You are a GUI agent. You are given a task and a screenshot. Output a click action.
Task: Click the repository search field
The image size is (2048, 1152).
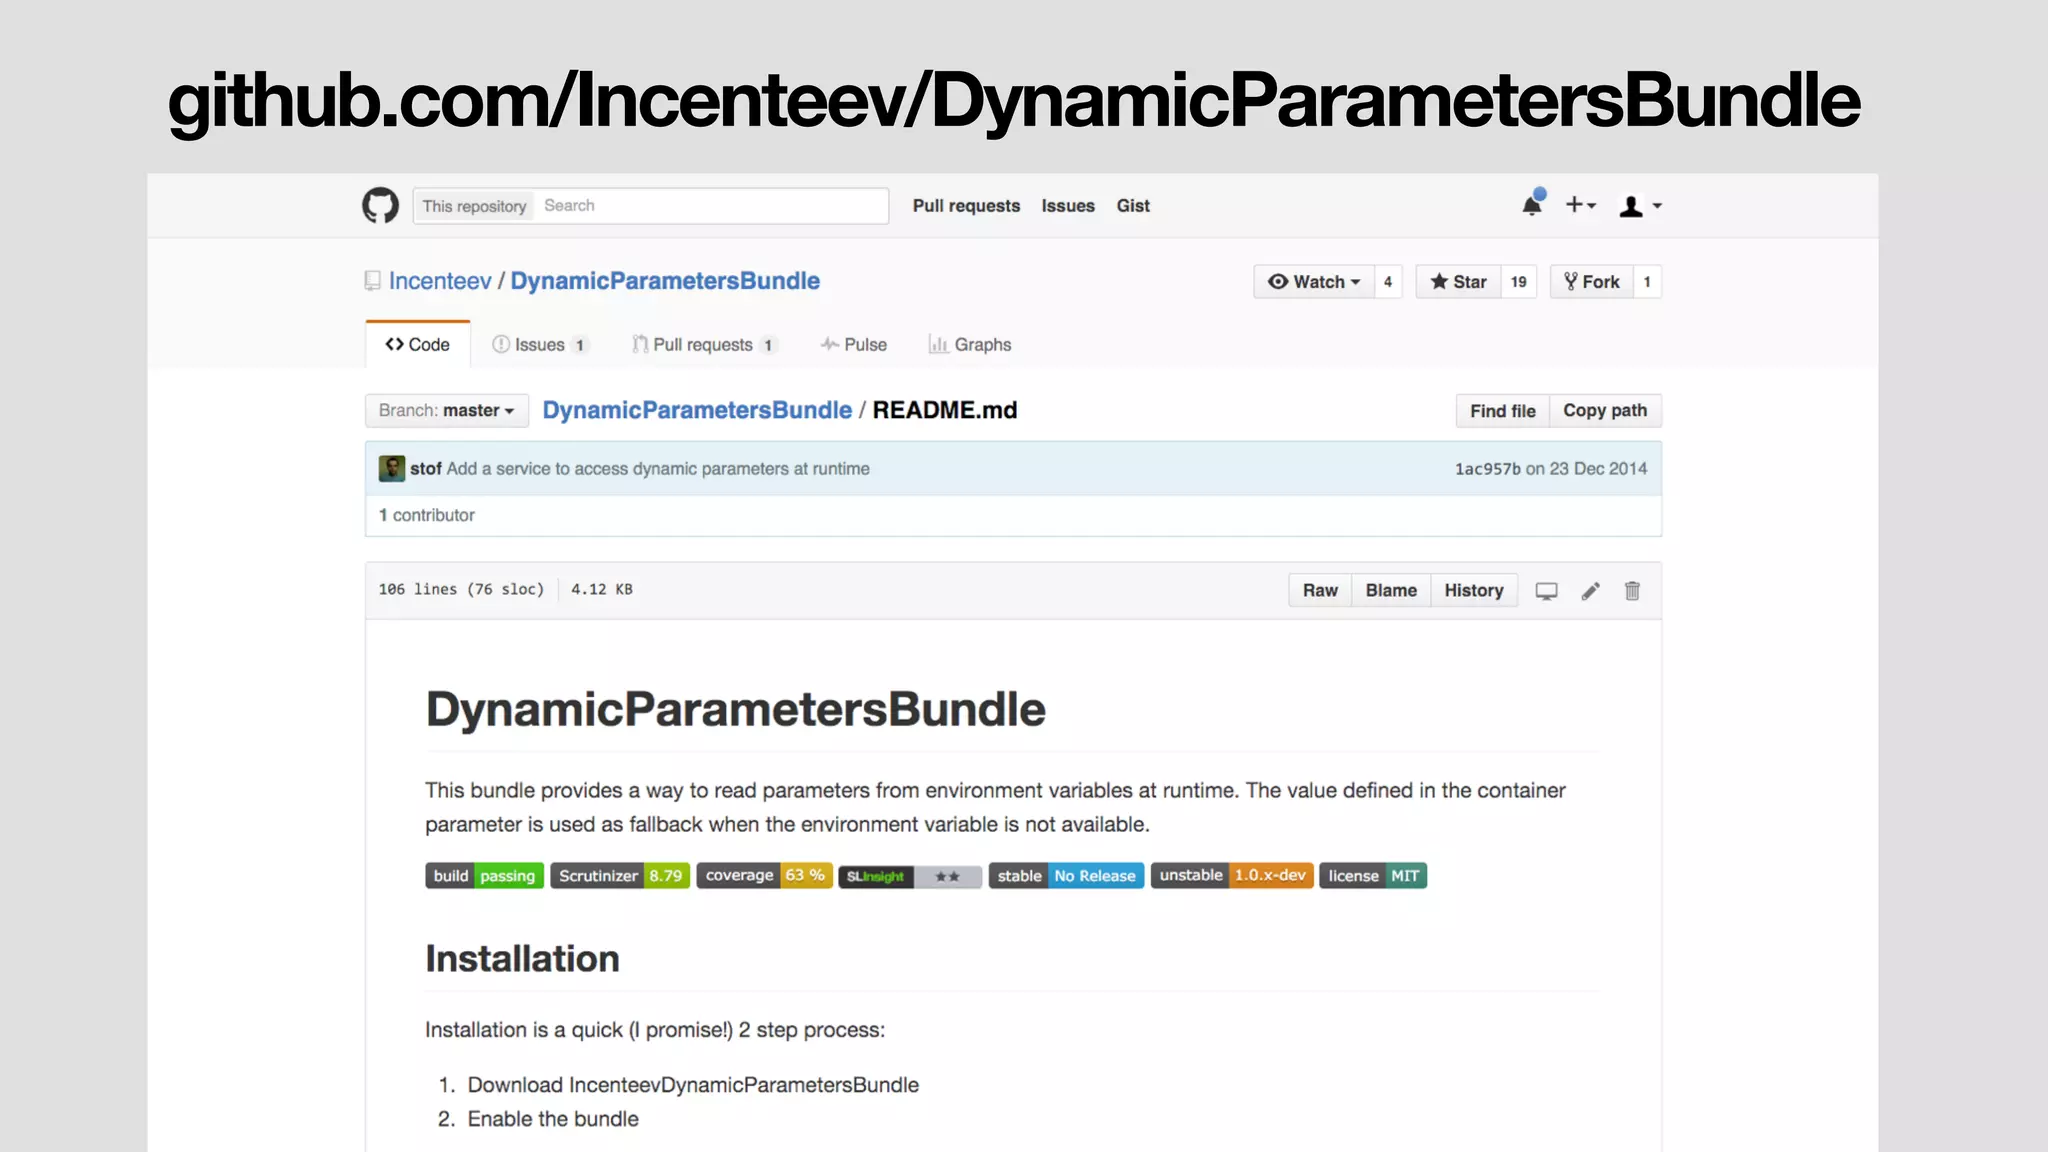coord(710,206)
